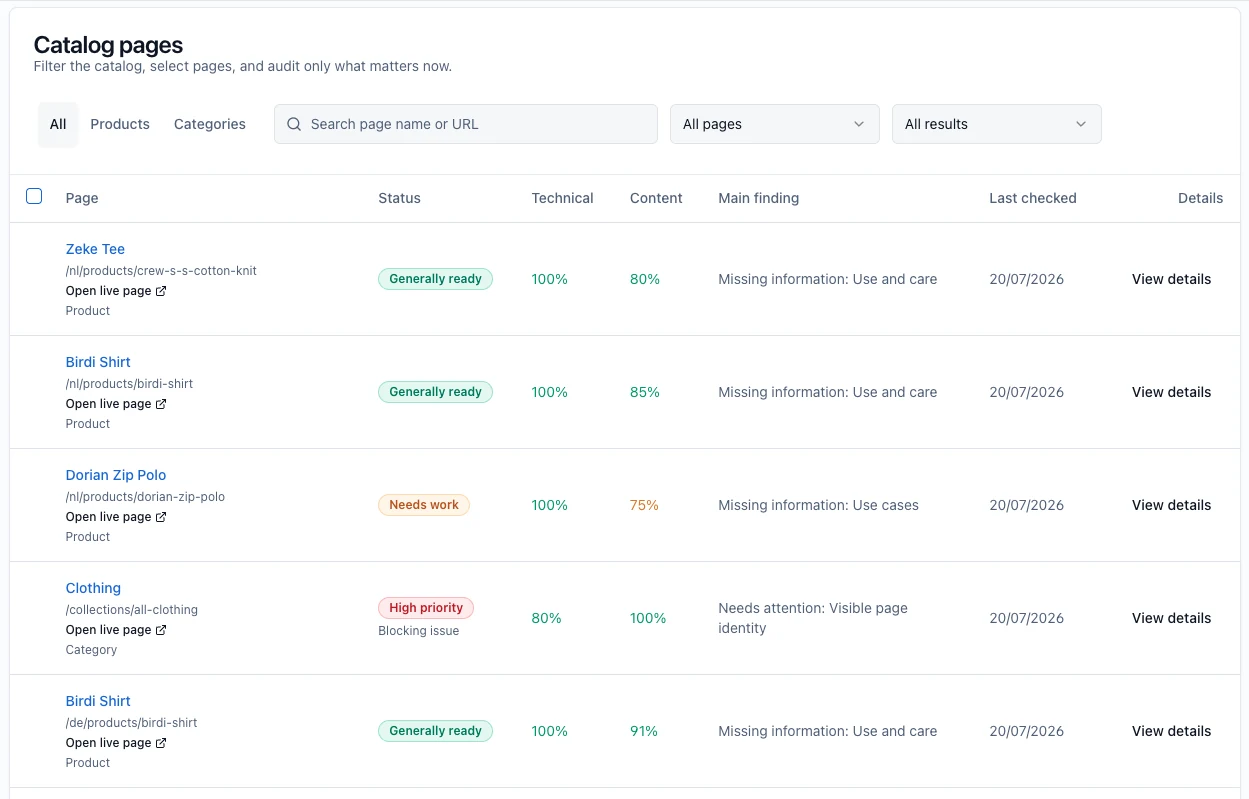Click the Last checked column header
Viewport: 1249px width, 799px height.
point(1033,198)
